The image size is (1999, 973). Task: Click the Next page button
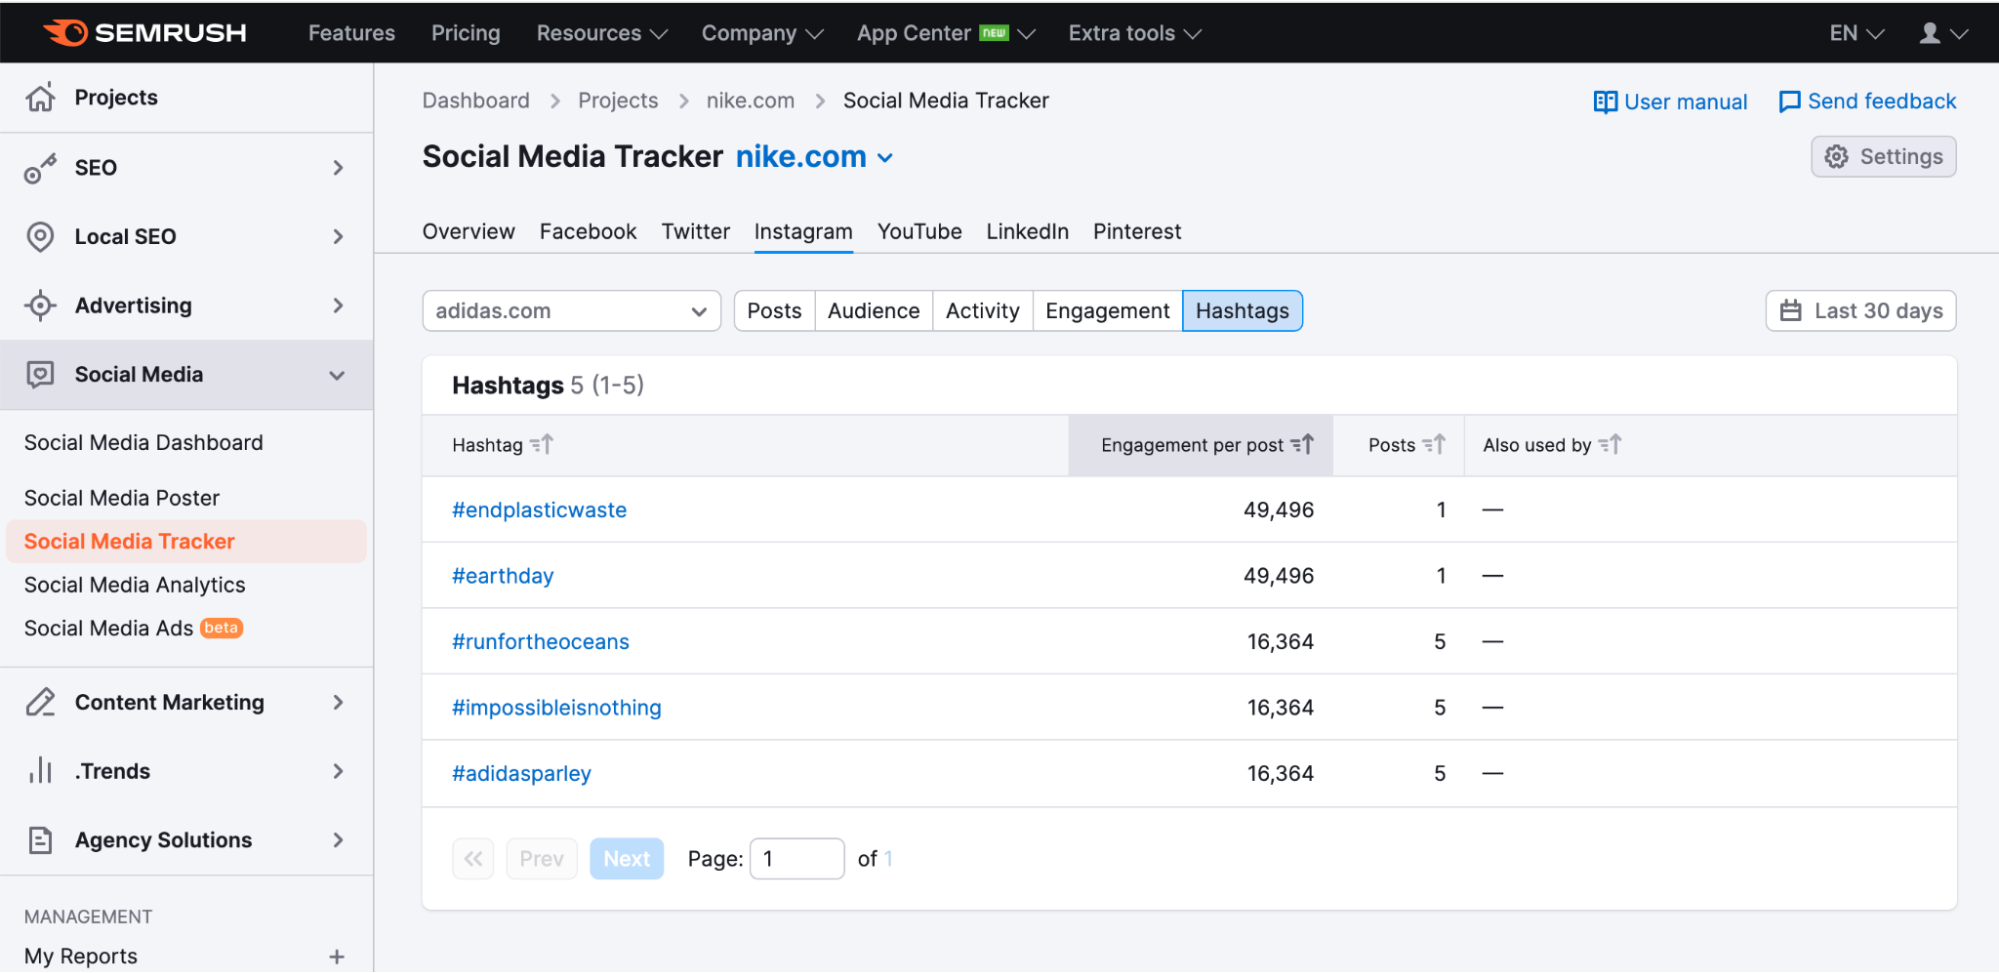626,859
